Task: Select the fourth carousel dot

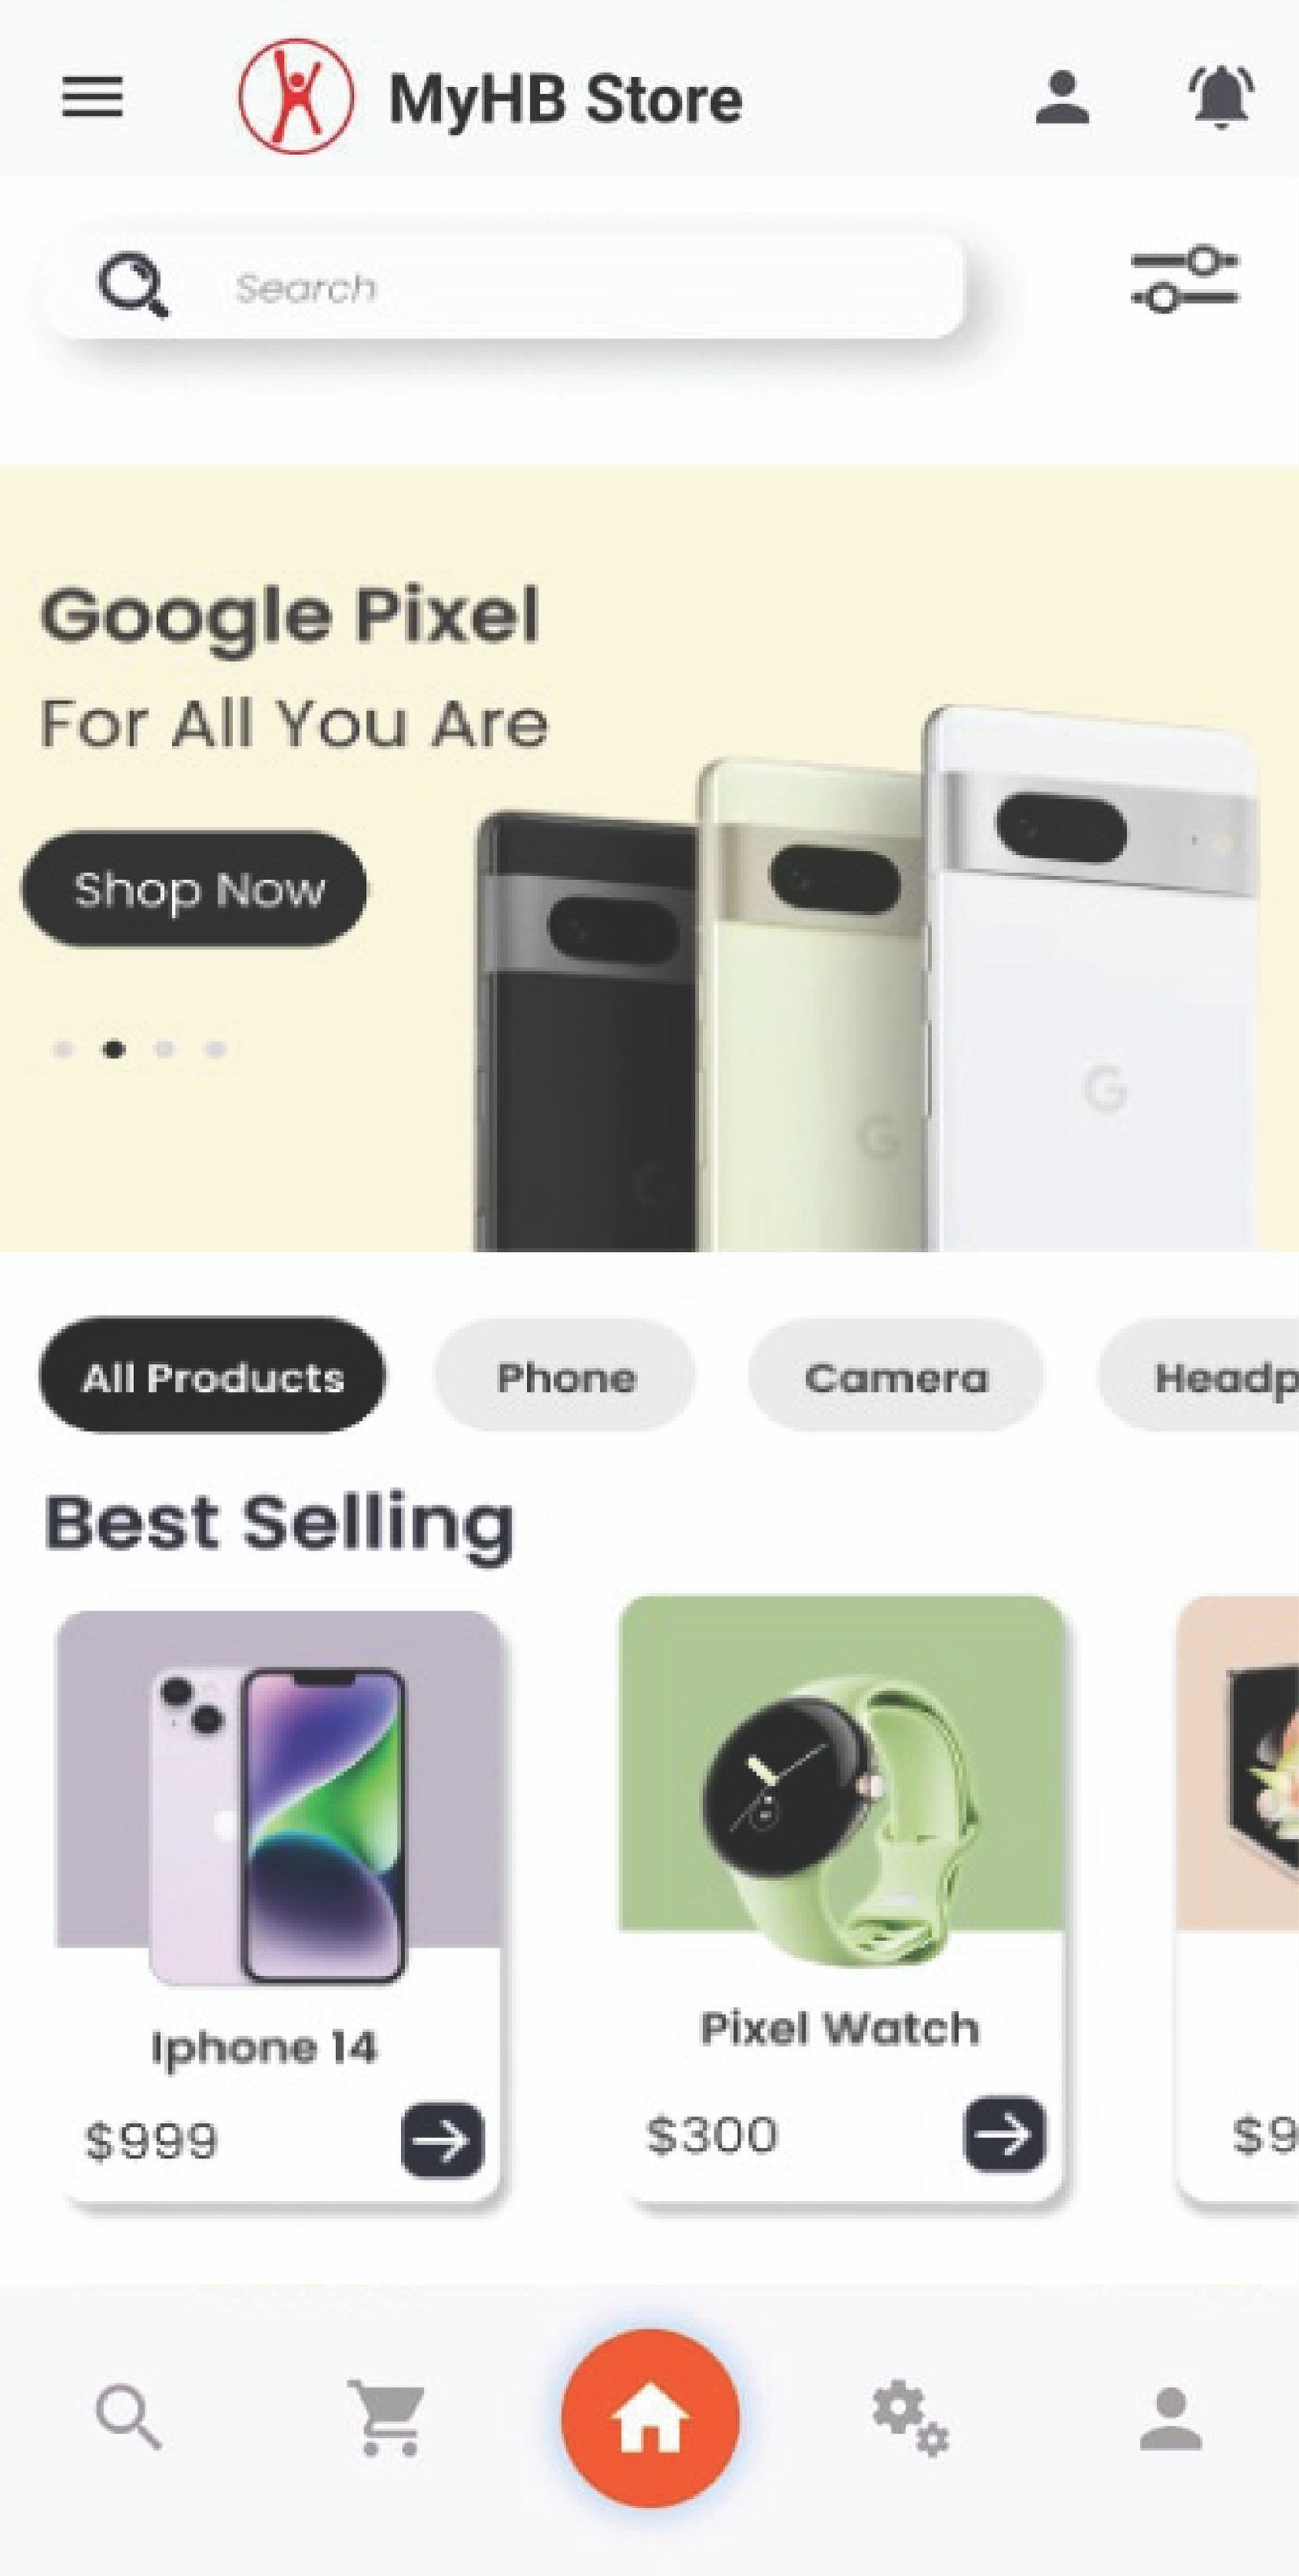Action: pyautogui.click(x=216, y=1049)
